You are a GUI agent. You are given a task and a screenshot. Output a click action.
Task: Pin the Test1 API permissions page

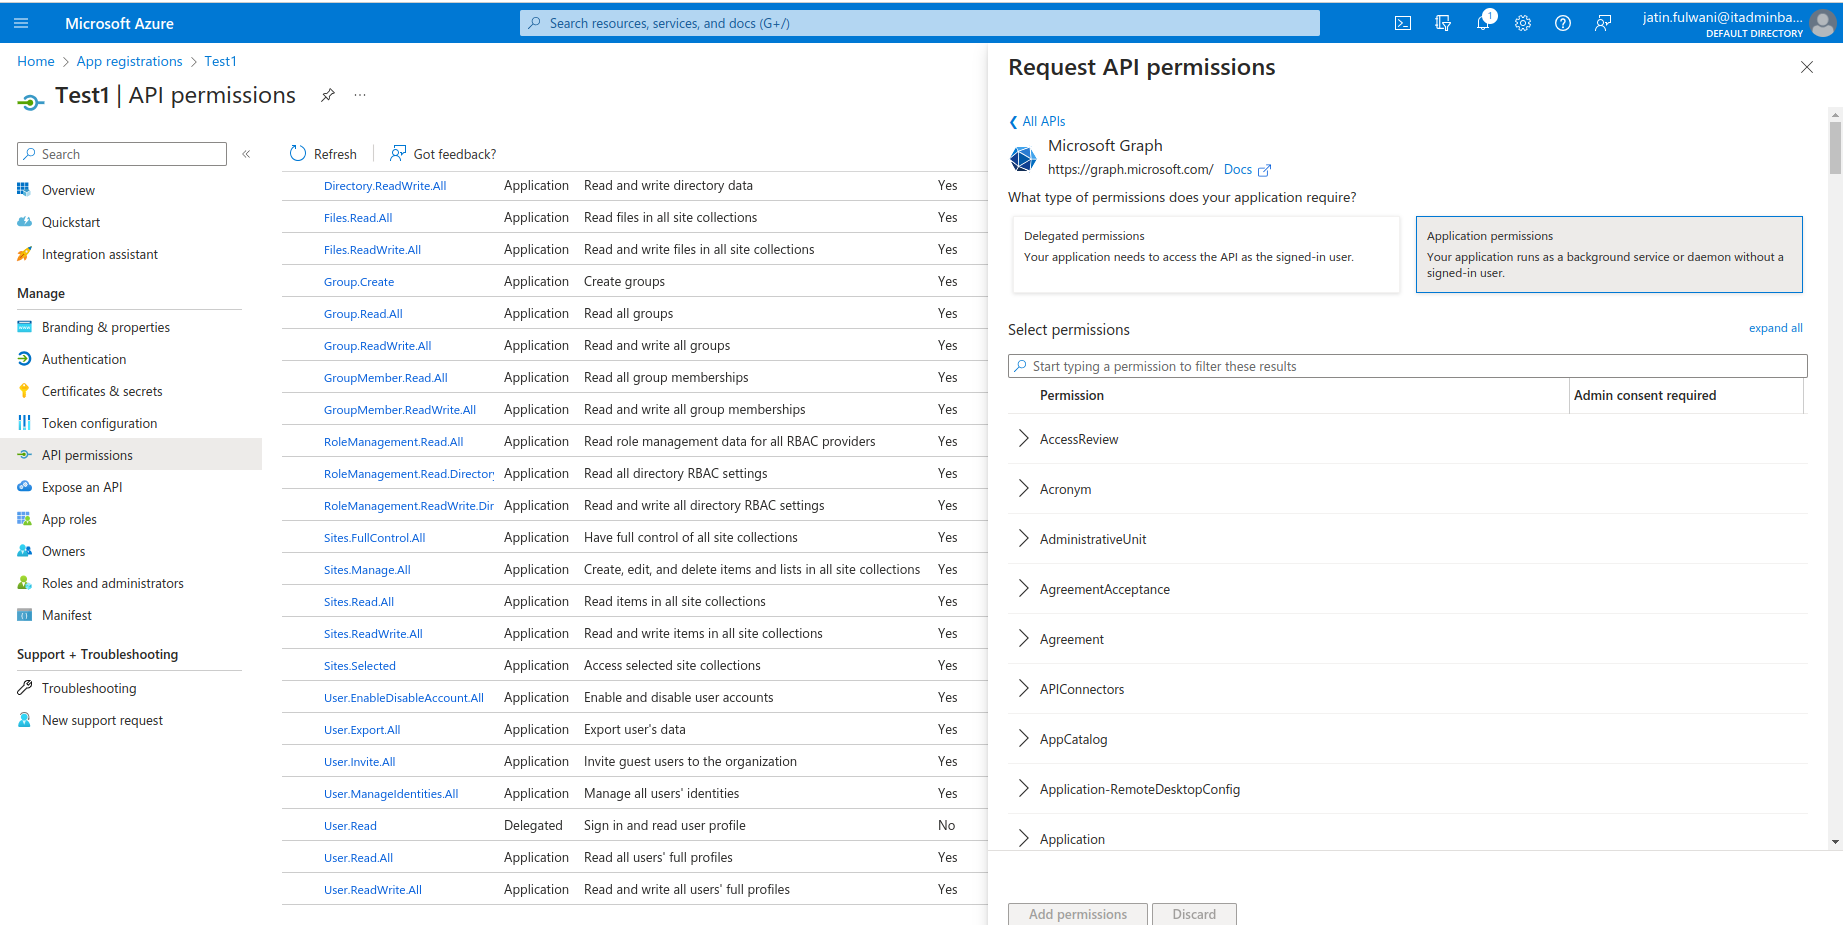(328, 95)
